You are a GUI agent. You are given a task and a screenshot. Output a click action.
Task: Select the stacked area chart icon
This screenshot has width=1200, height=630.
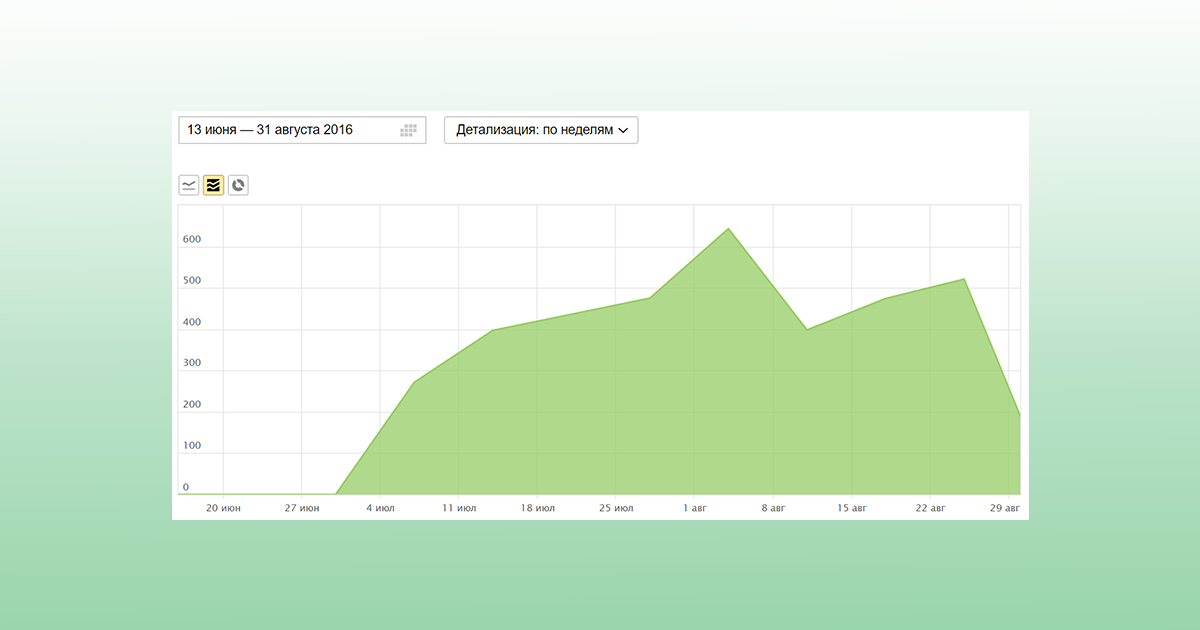(213, 185)
